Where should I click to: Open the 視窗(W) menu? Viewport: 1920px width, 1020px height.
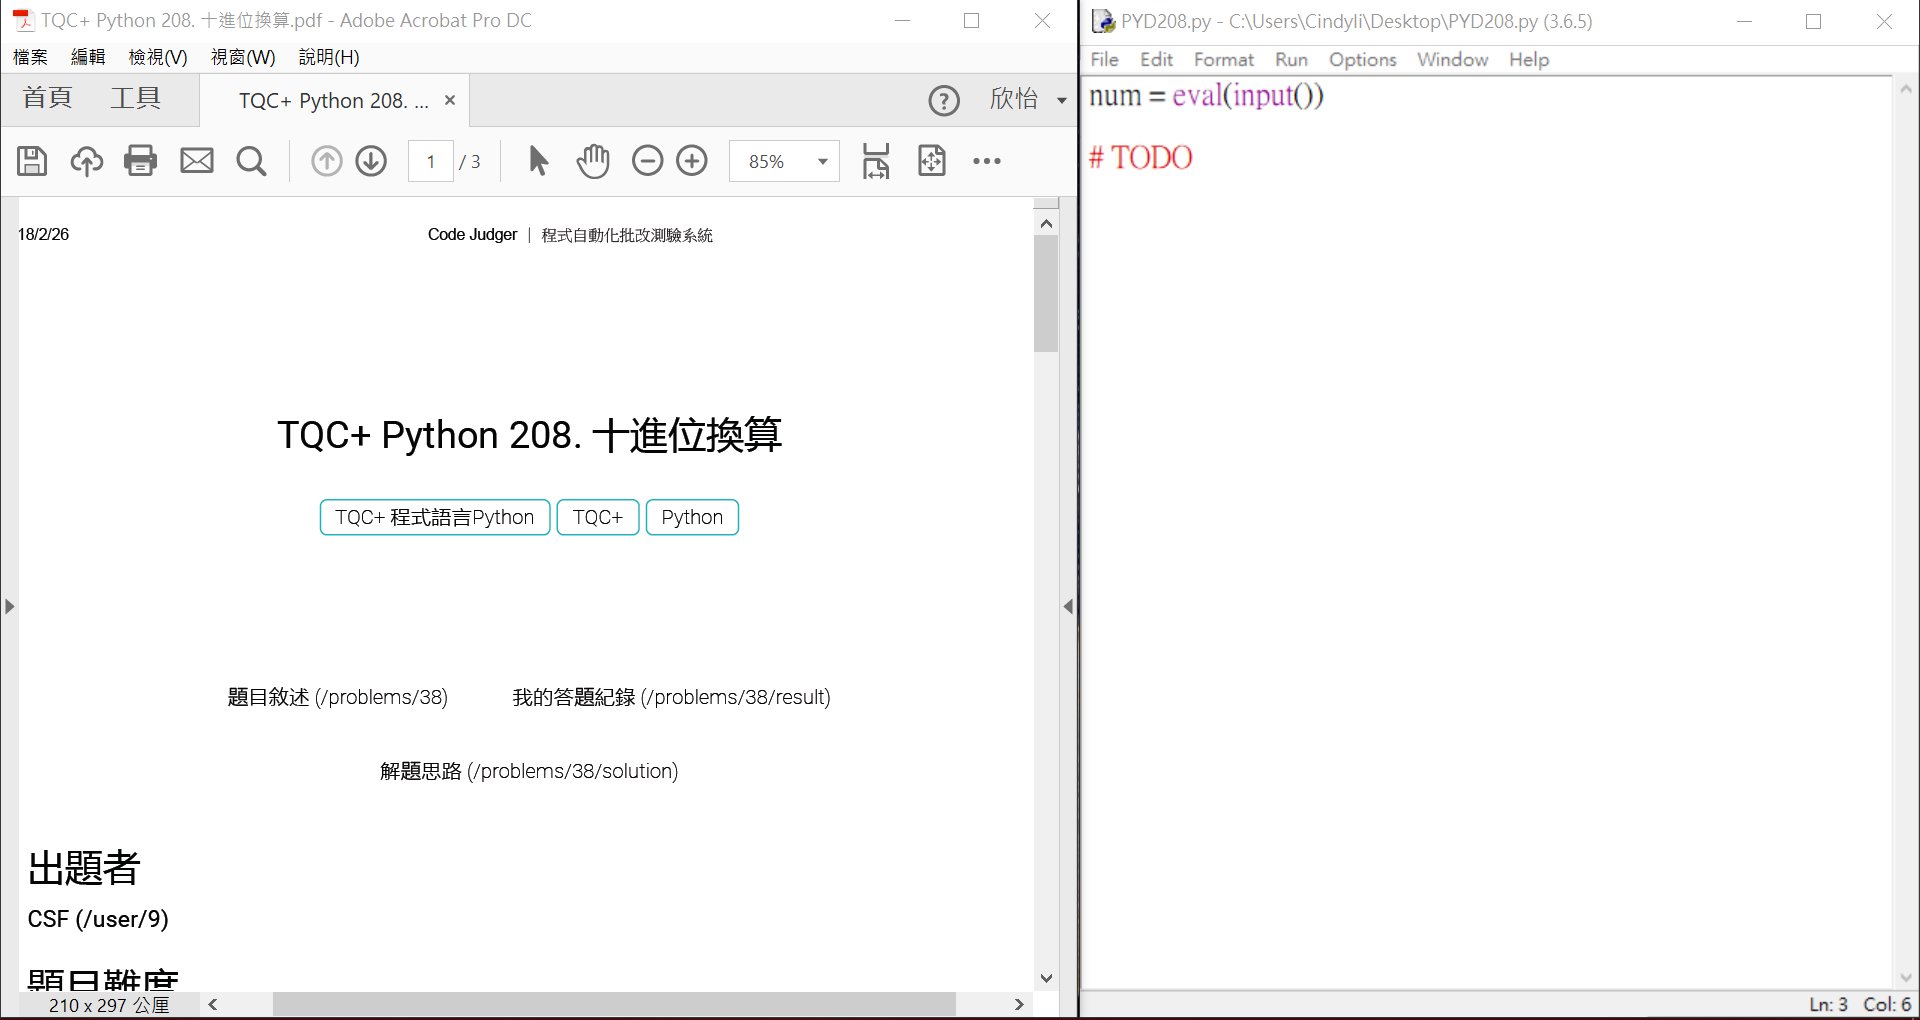pyautogui.click(x=243, y=57)
